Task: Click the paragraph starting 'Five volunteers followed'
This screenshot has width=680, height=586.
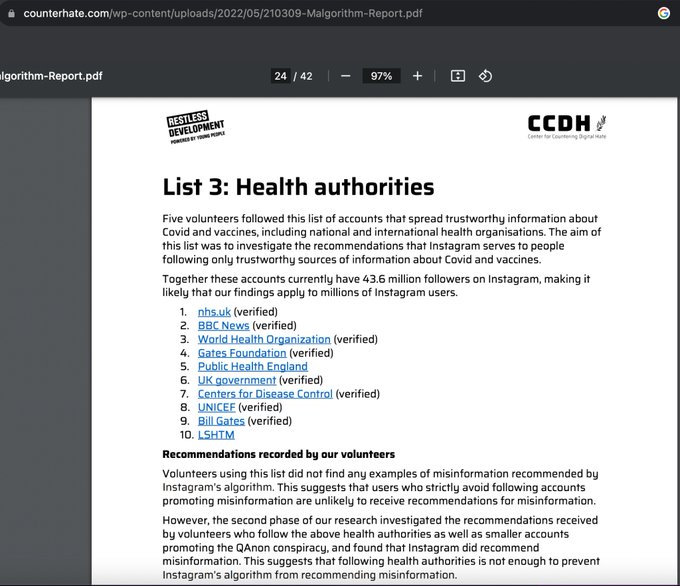Action: (x=382, y=239)
